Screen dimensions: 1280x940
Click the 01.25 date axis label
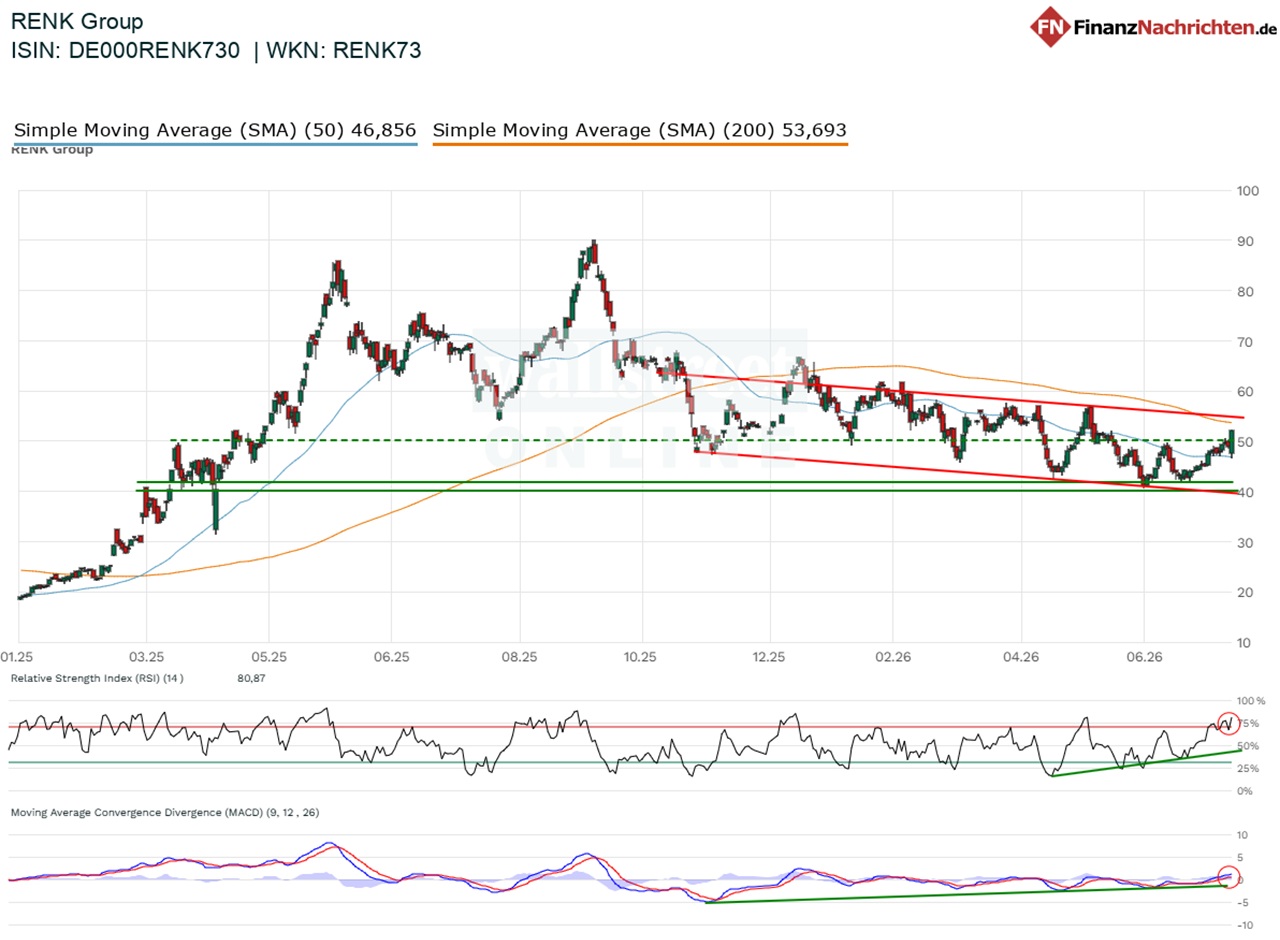18,657
